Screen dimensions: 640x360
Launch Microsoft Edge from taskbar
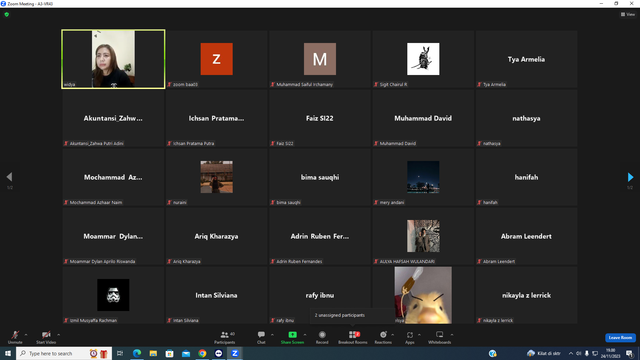click(137, 353)
